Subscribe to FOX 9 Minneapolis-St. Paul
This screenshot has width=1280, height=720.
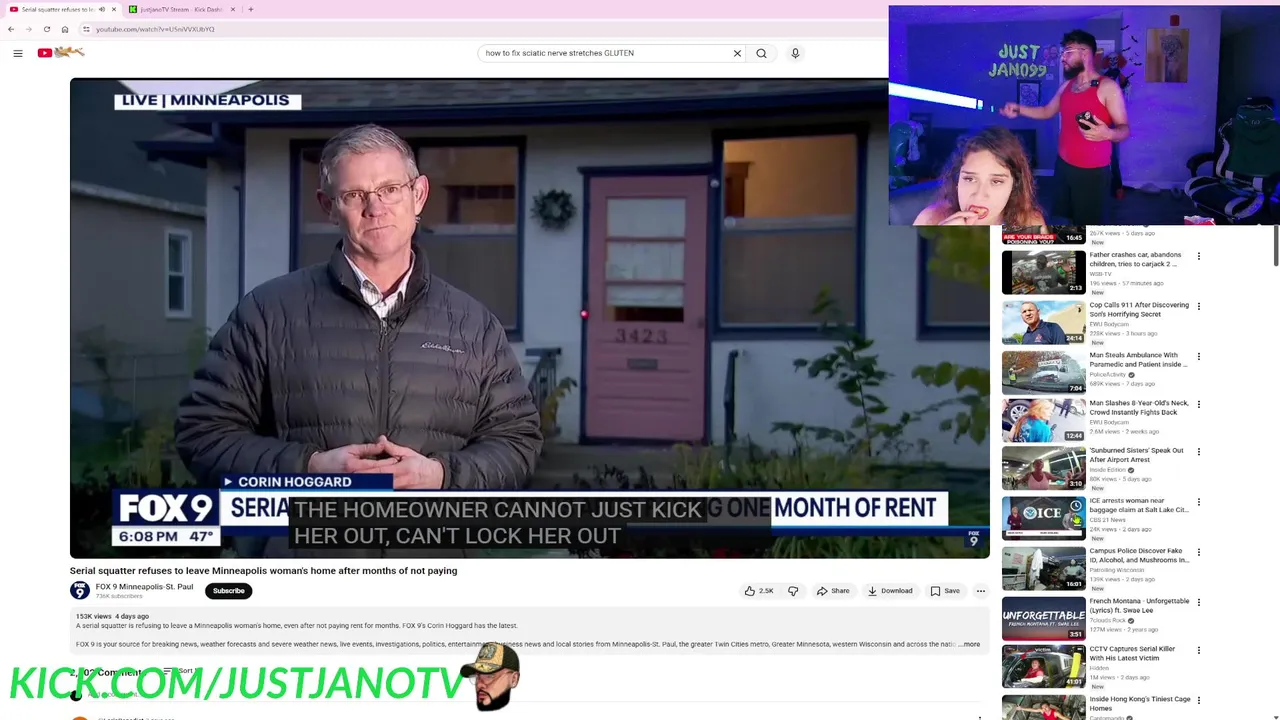coord(228,591)
